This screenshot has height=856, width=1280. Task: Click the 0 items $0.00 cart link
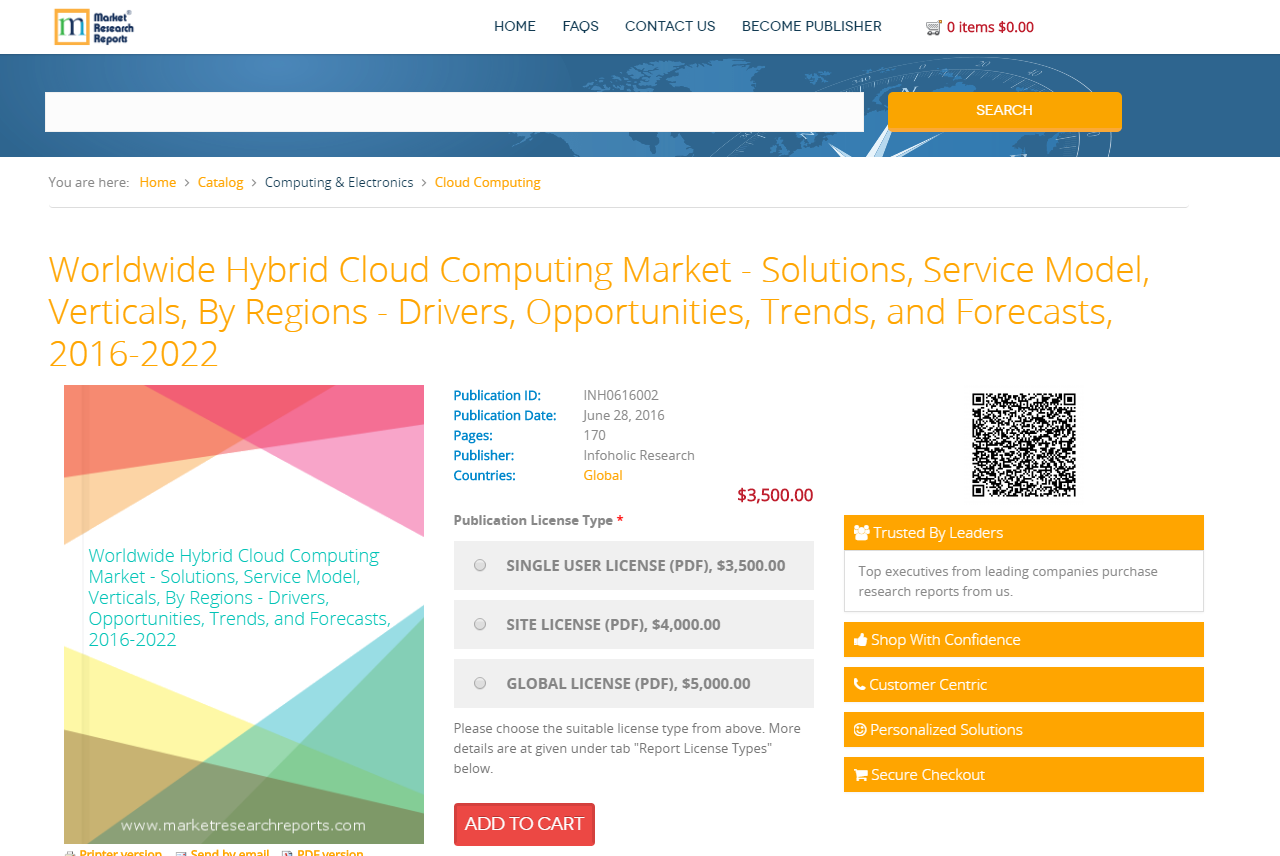[x=990, y=27]
